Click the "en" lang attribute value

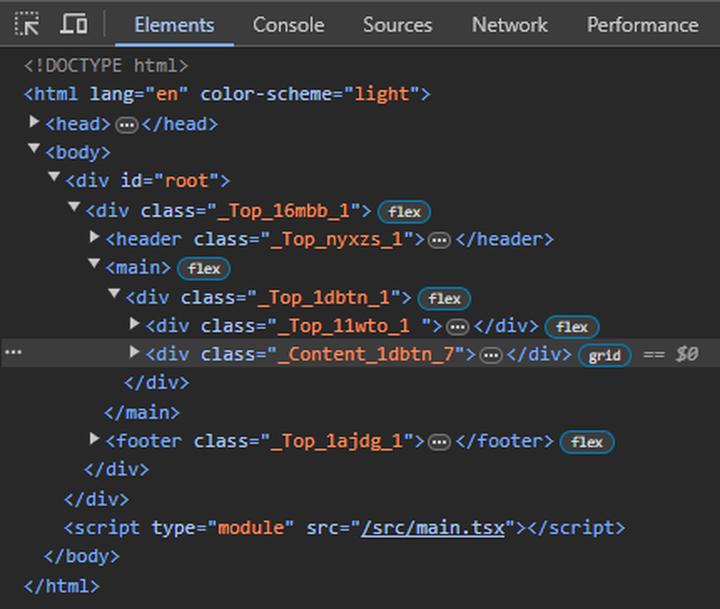click(167, 94)
